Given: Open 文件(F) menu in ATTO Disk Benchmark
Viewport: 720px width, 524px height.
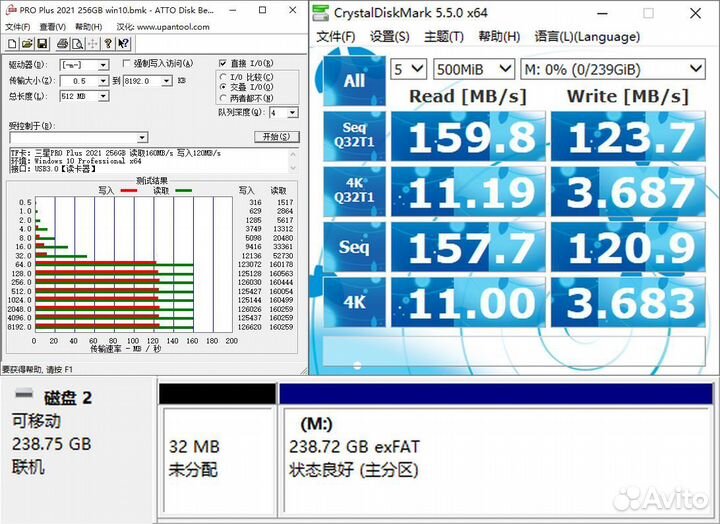Looking at the screenshot, I should click(x=18, y=27).
